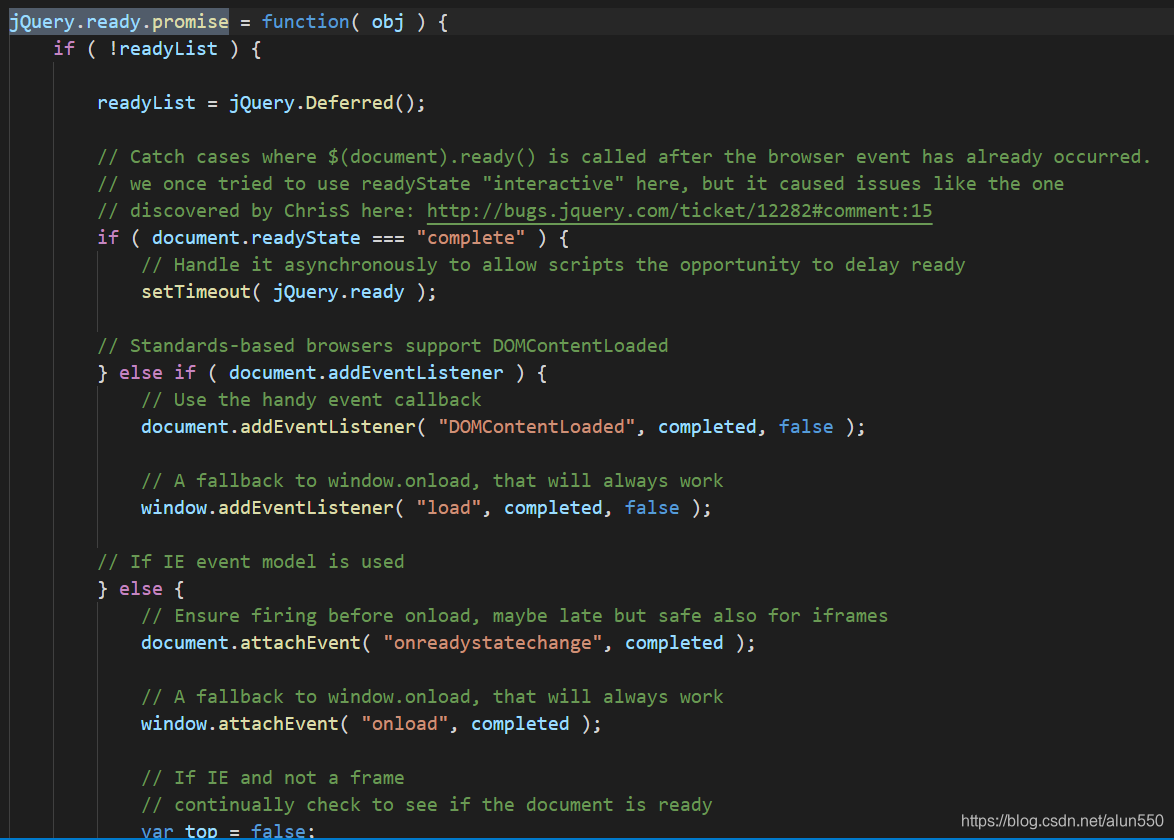
Task: Click the "Ensure firing before onload" comment
Action: tap(514, 616)
